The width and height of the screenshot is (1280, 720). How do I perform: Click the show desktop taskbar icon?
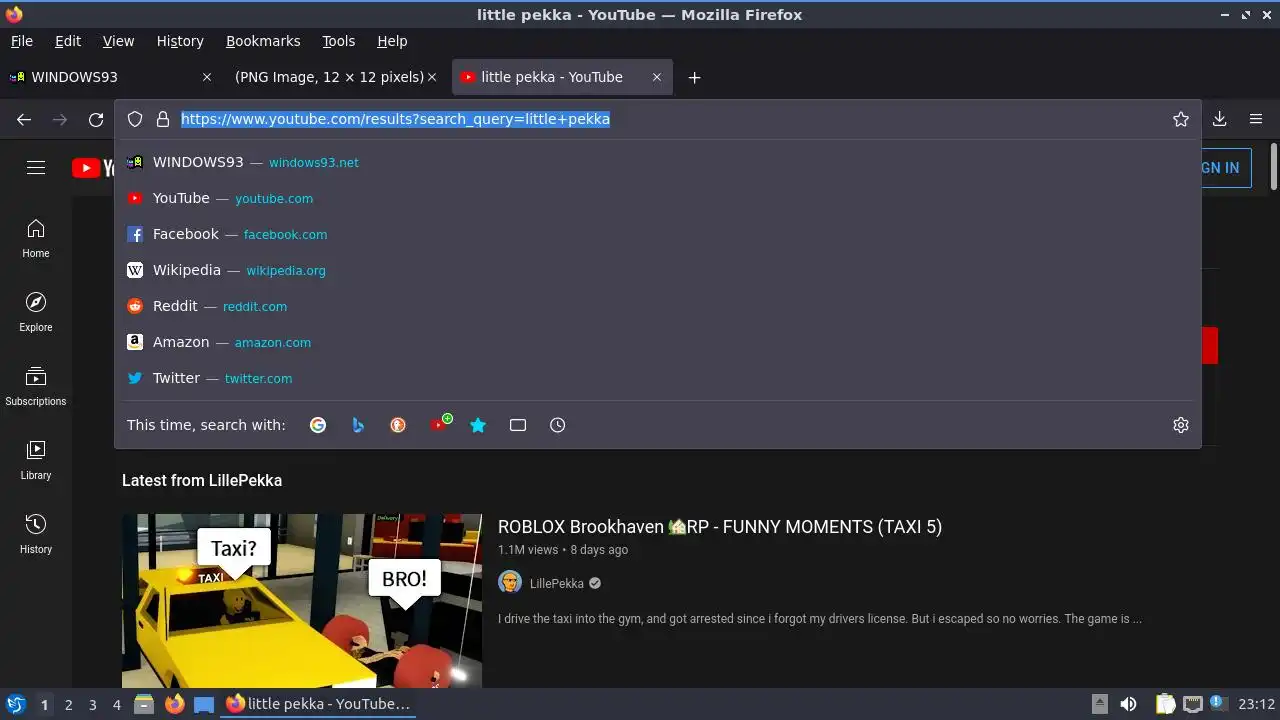point(204,704)
